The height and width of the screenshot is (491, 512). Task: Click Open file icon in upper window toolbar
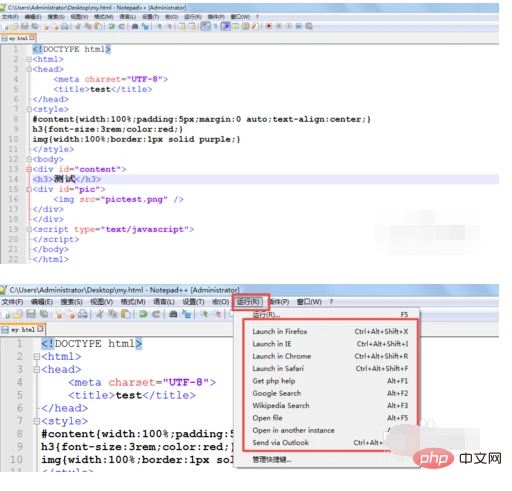pos(15,26)
